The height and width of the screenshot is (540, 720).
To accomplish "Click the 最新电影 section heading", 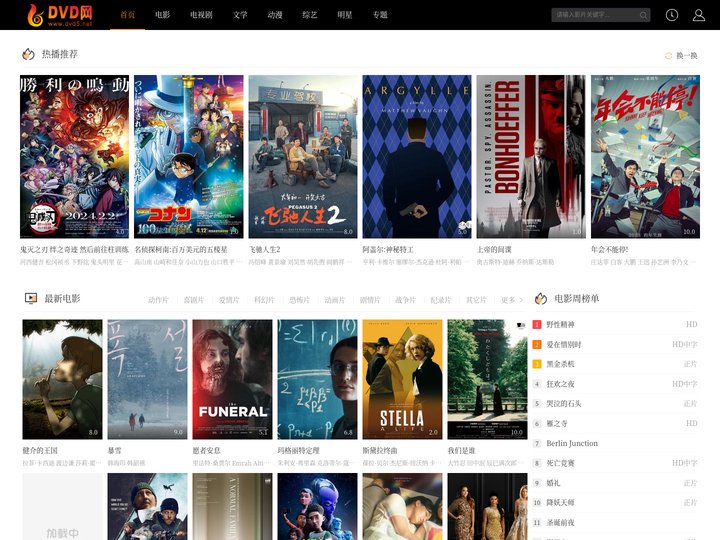I will pyautogui.click(x=62, y=298).
